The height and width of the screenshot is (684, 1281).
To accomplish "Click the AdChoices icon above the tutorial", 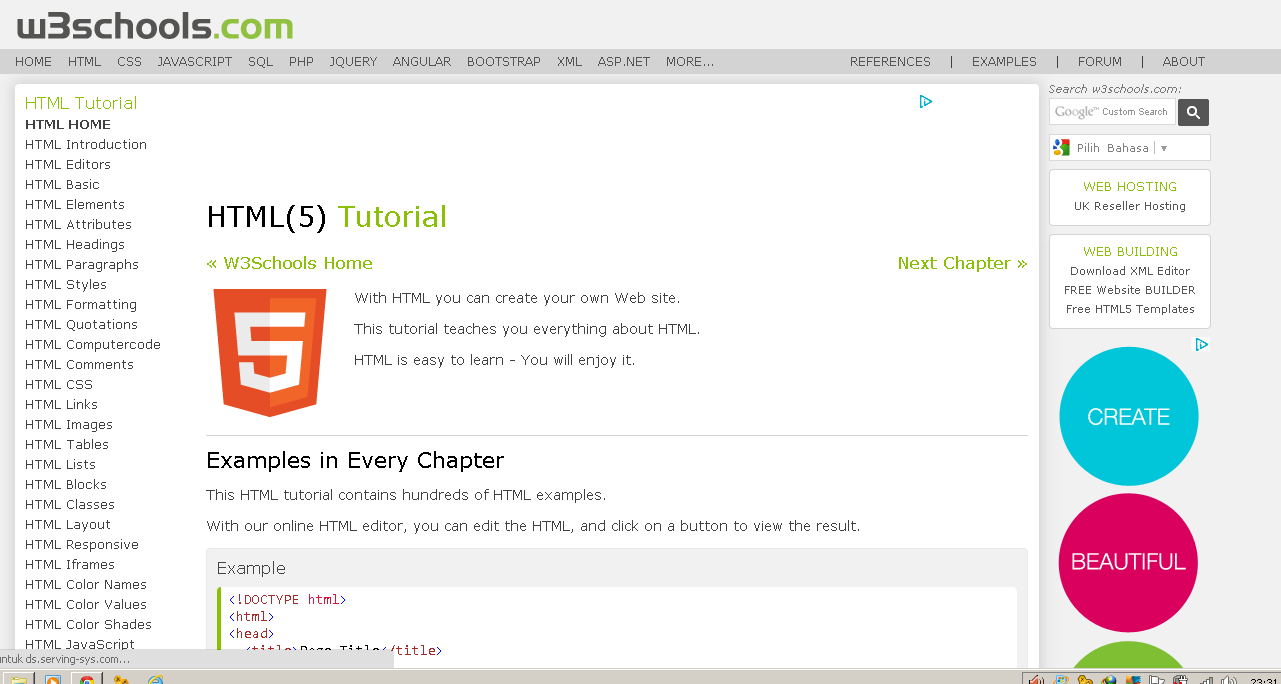I will point(926,101).
